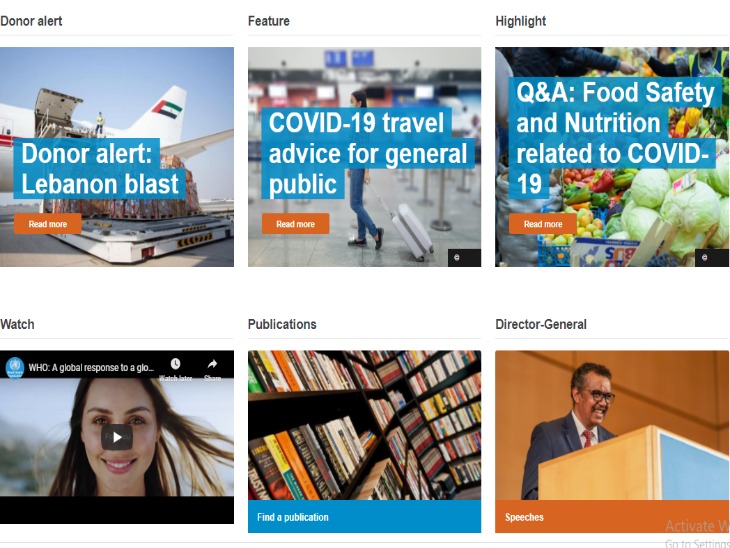Image resolution: width=730 pixels, height=548 pixels.
Task: Click the WHO channel logo on video
Action: point(14,368)
